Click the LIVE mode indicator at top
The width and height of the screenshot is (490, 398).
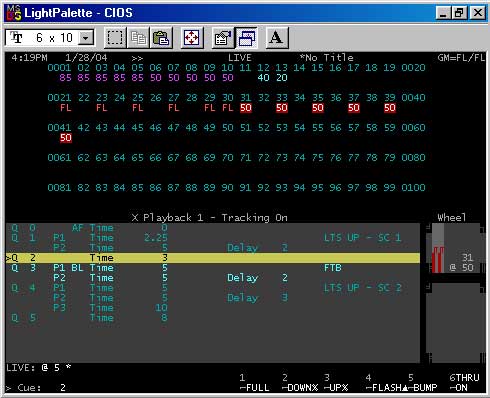pyautogui.click(x=240, y=58)
